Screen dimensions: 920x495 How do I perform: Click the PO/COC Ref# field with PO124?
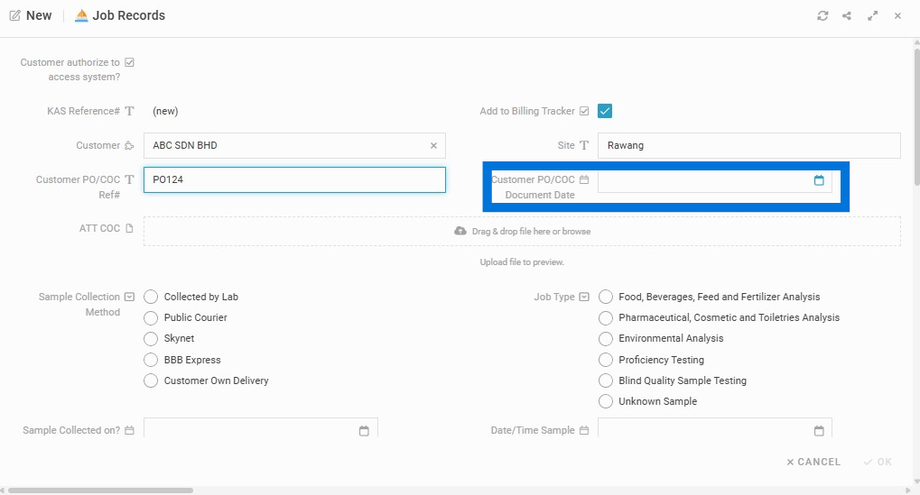[x=295, y=180]
